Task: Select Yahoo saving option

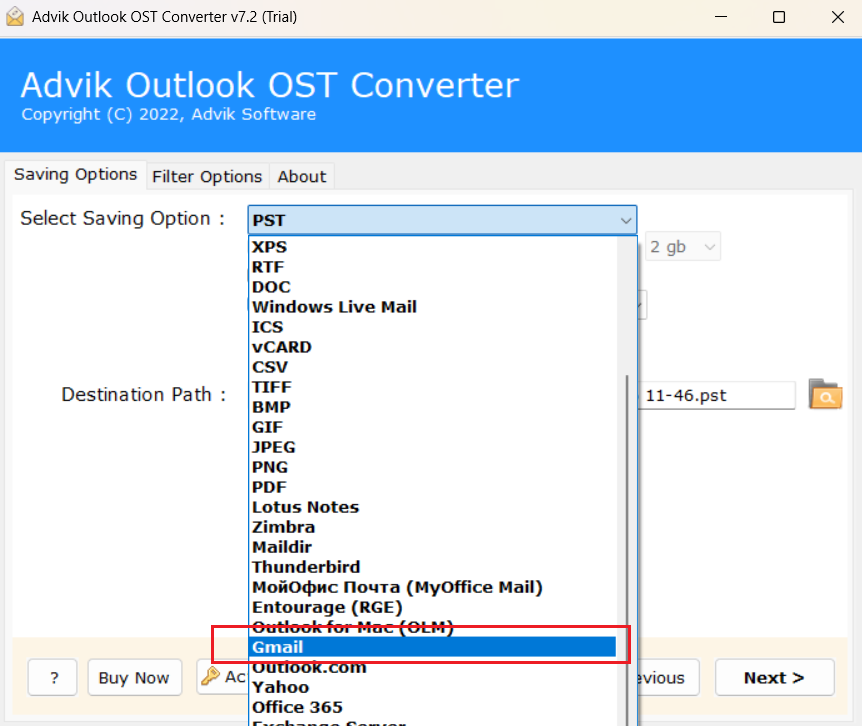Action: click(x=433, y=688)
